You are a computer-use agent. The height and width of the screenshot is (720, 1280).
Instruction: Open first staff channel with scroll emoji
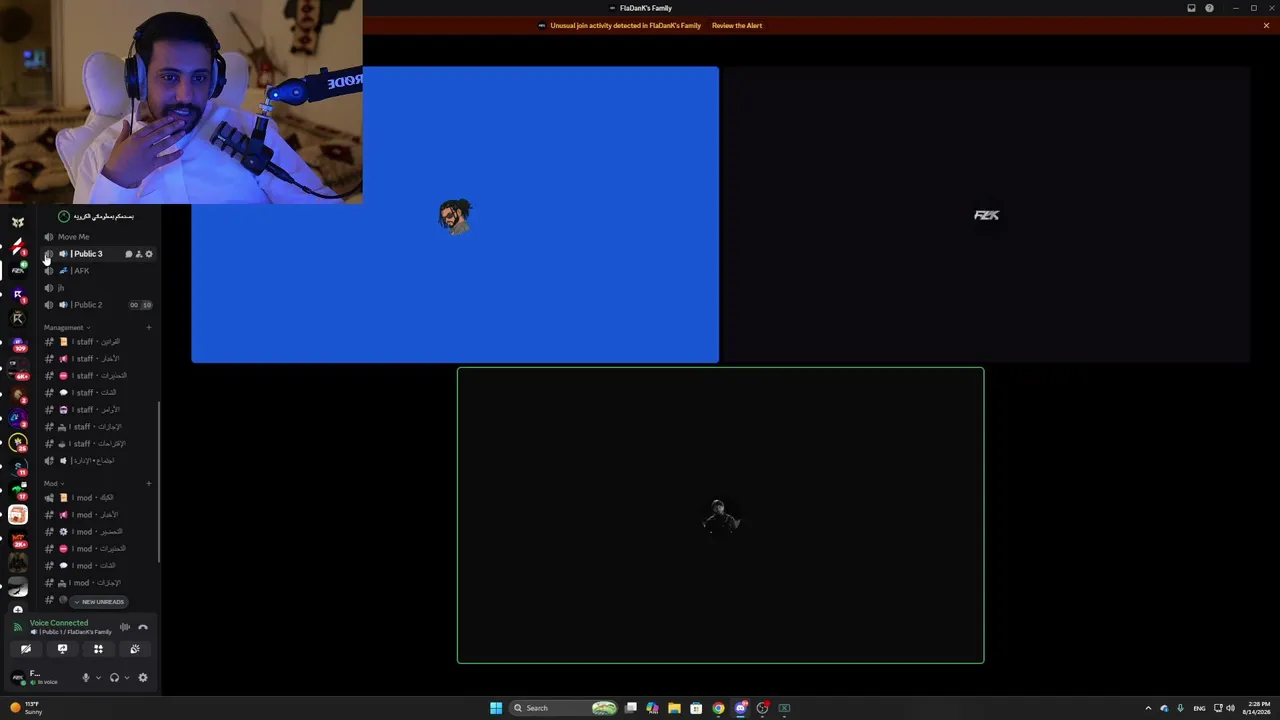(x=98, y=342)
